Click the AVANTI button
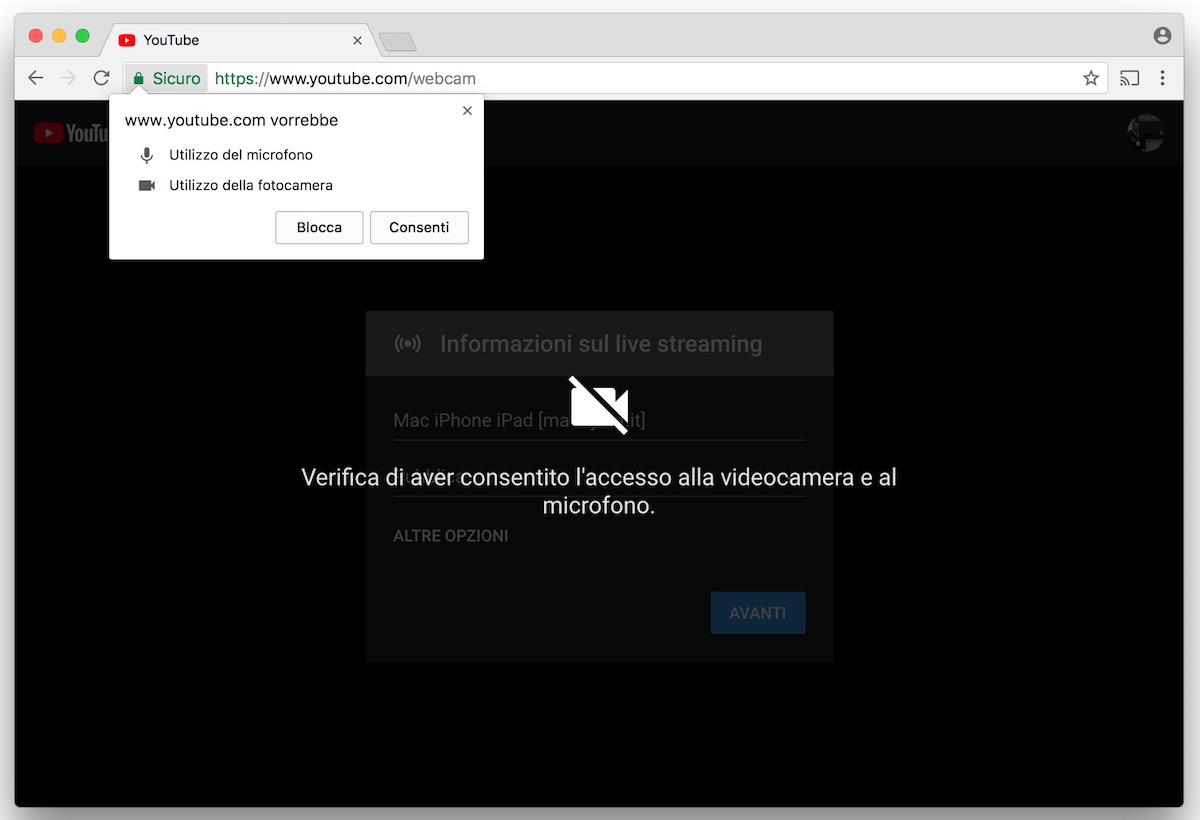Image resolution: width=1200 pixels, height=820 pixels. [x=758, y=613]
